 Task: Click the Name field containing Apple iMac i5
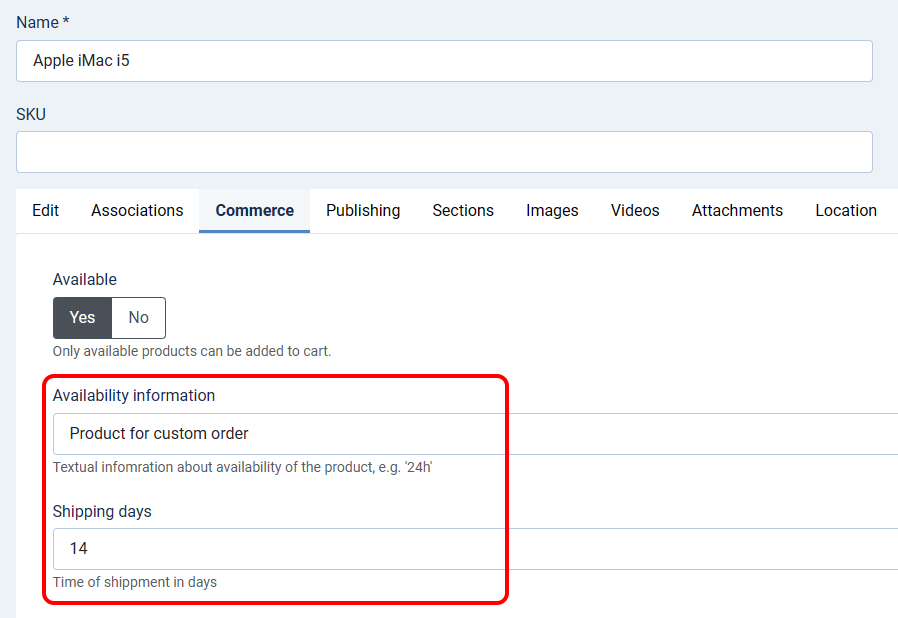click(x=444, y=61)
